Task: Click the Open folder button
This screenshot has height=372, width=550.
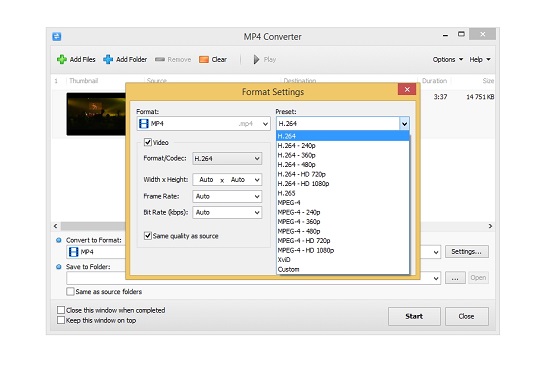Action: pyautogui.click(x=478, y=278)
